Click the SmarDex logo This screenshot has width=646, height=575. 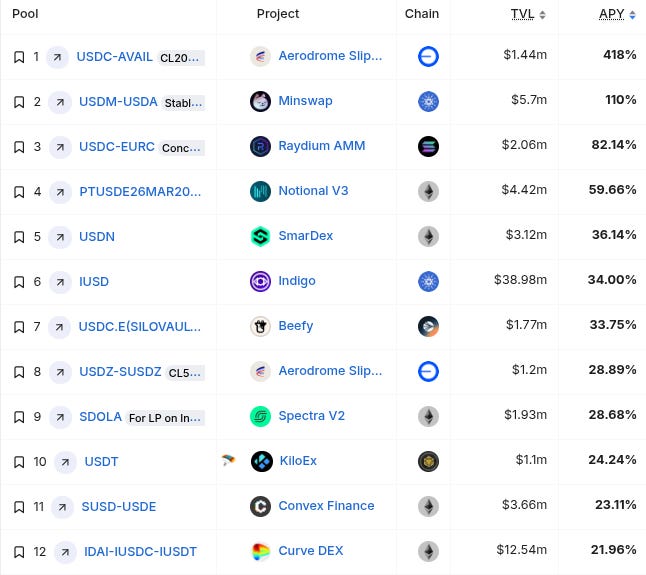coord(260,236)
